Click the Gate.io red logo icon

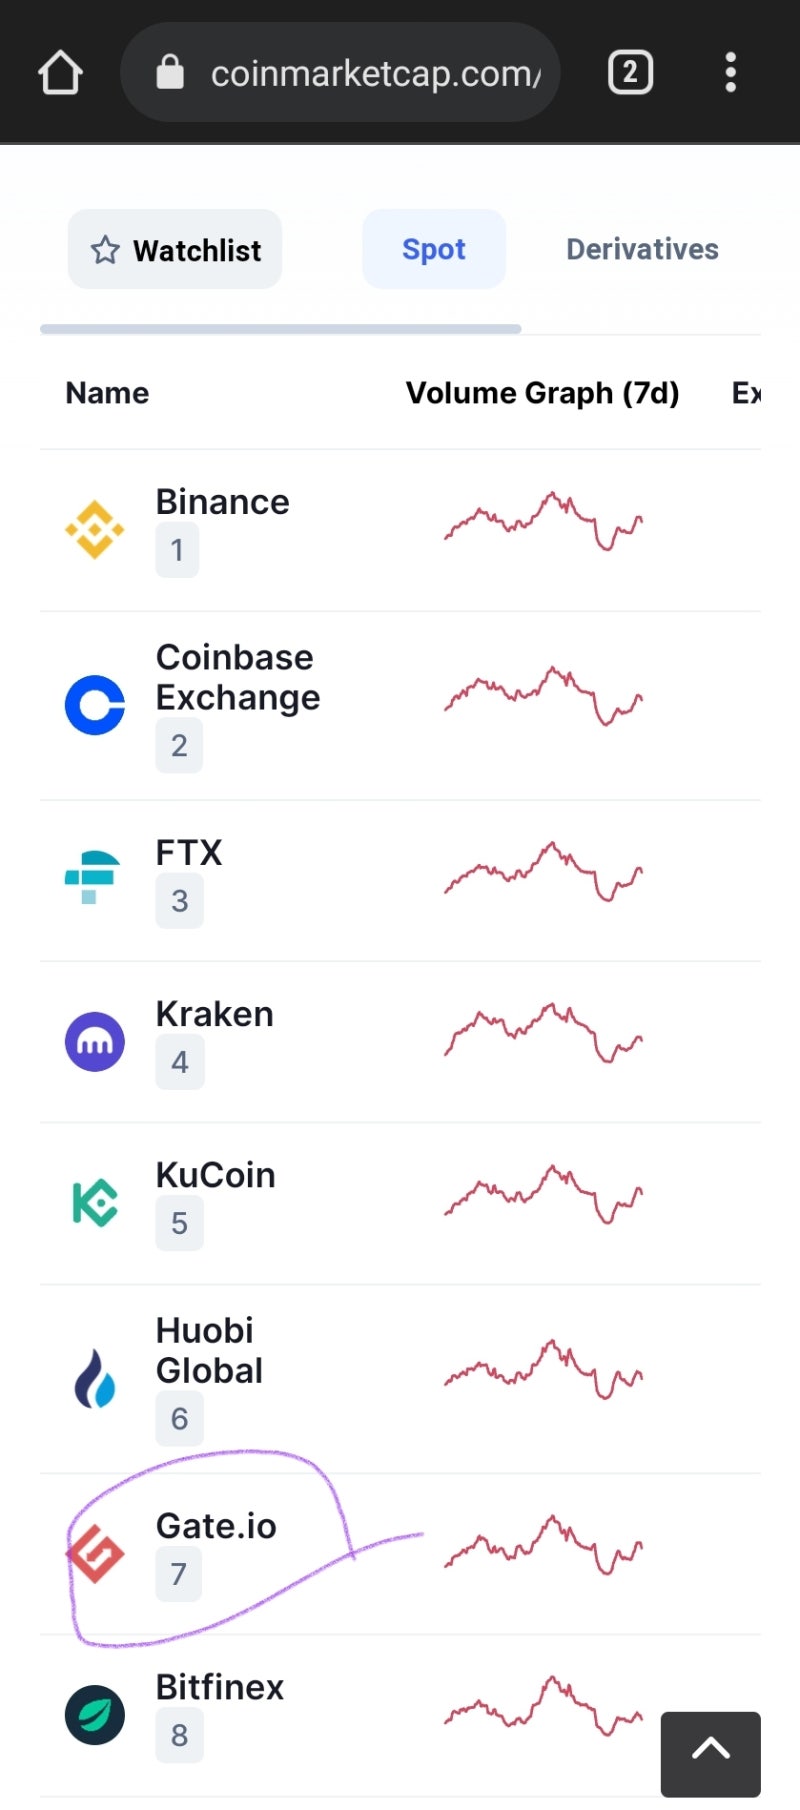[x=96, y=1553]
